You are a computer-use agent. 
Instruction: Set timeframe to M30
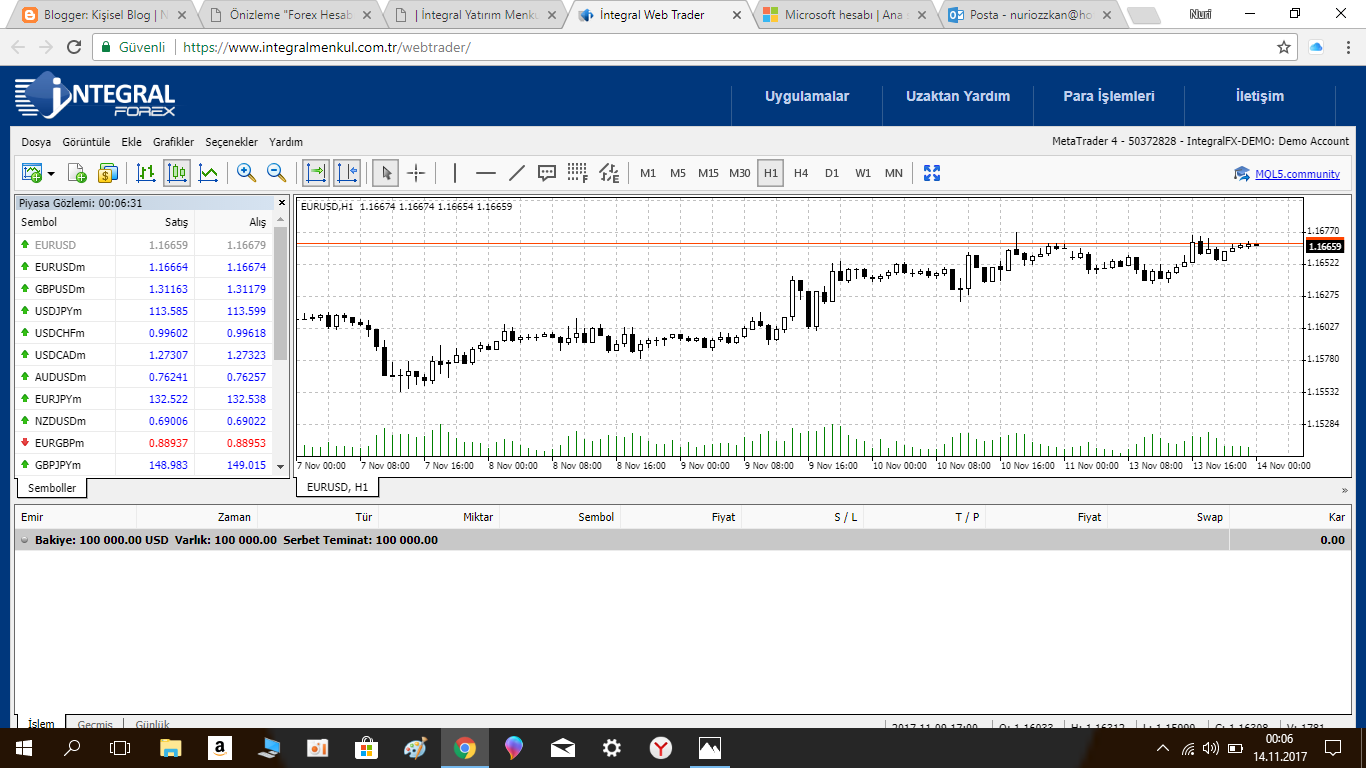[740, 173]
